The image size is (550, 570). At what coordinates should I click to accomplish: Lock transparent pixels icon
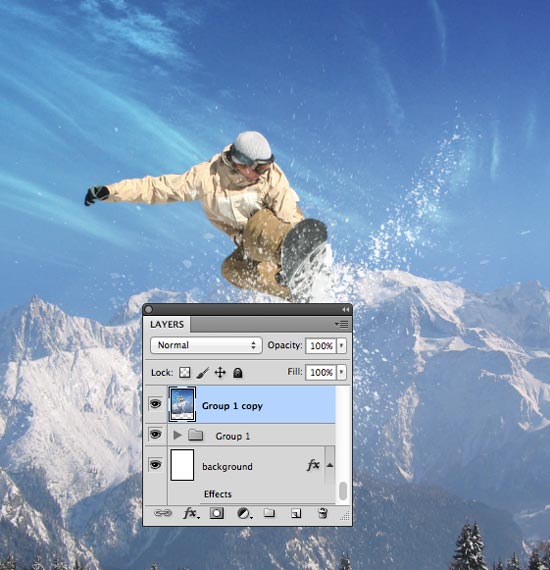coord(185,373)
